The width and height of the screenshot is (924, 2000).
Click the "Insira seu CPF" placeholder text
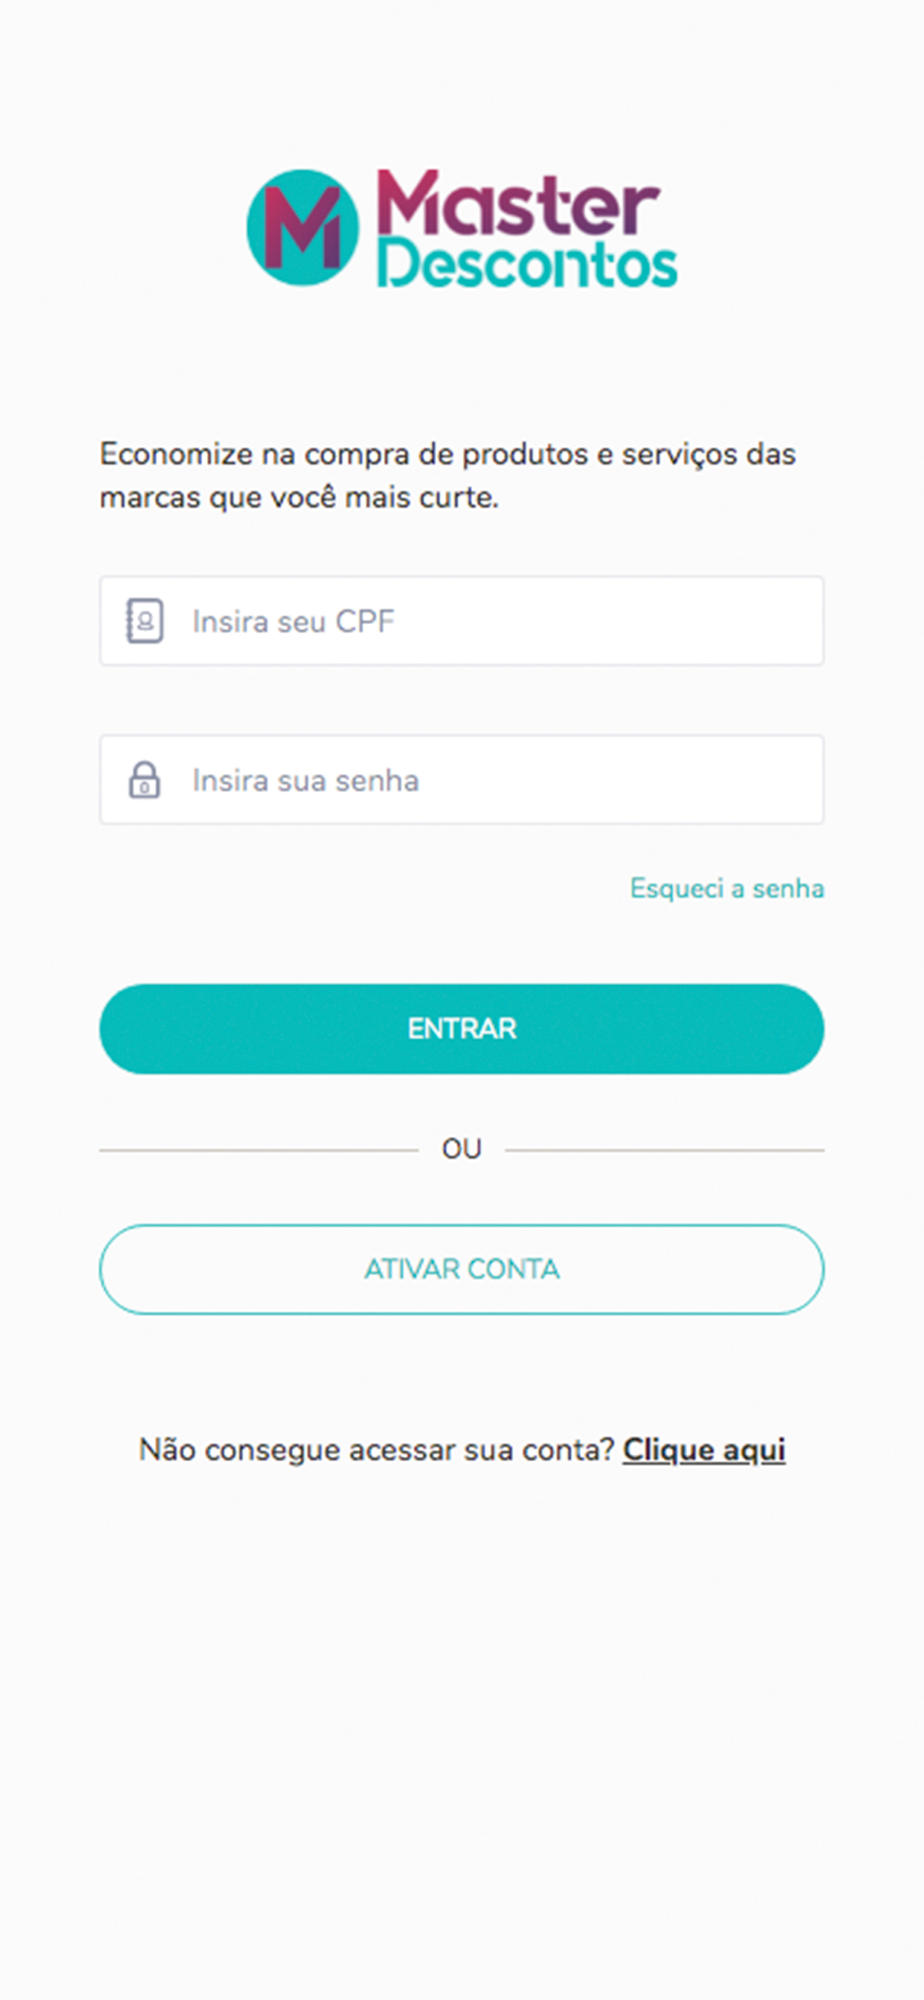pos(293,621)
